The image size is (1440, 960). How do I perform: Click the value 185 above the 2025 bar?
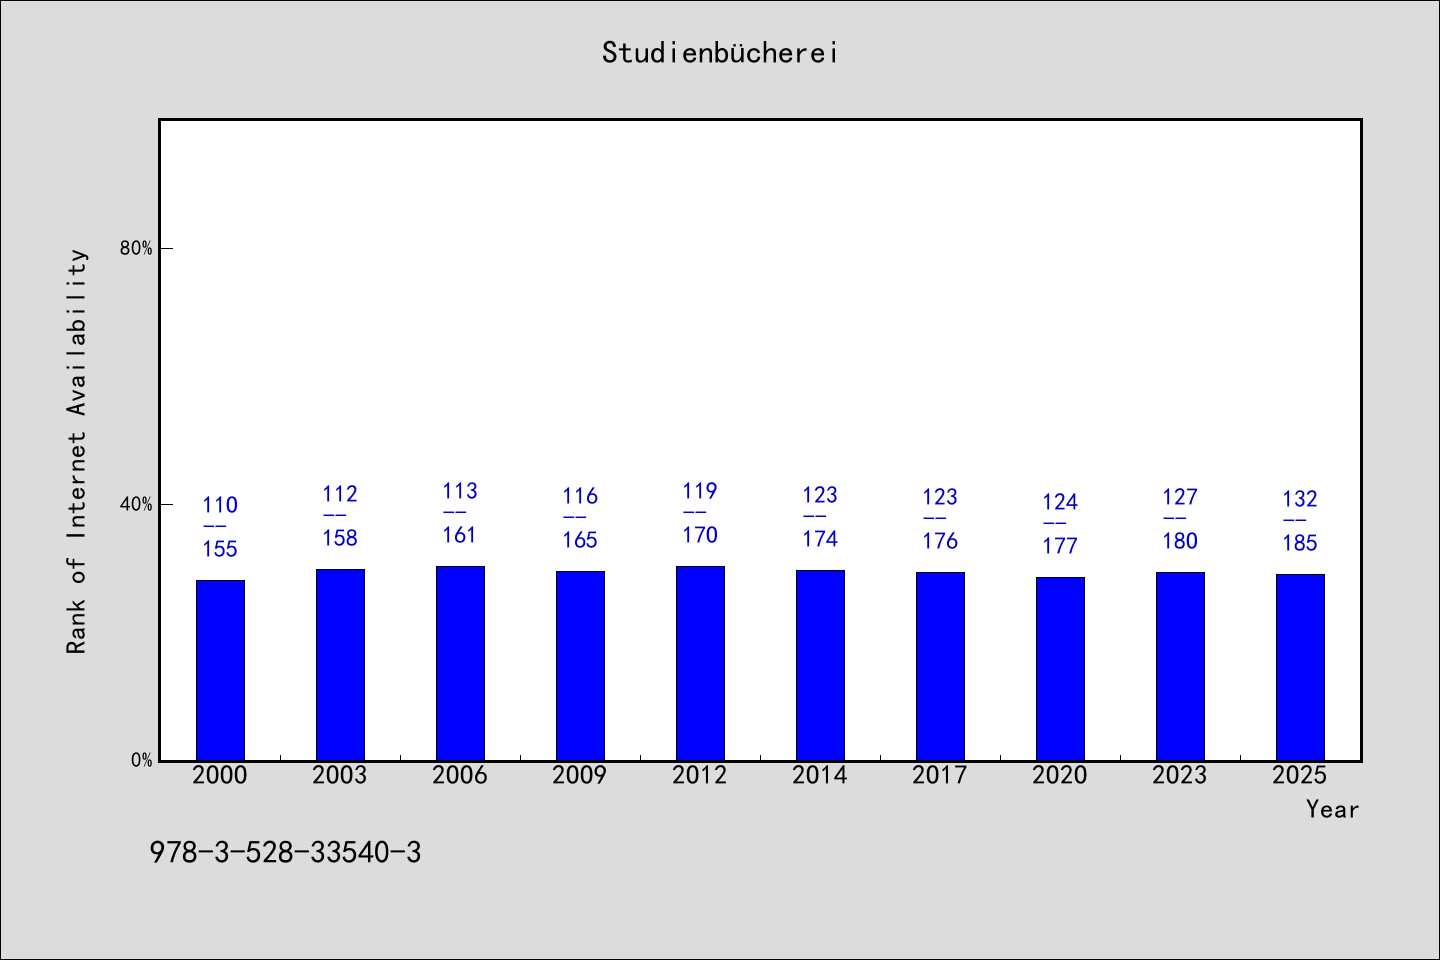click(1300, 543)
